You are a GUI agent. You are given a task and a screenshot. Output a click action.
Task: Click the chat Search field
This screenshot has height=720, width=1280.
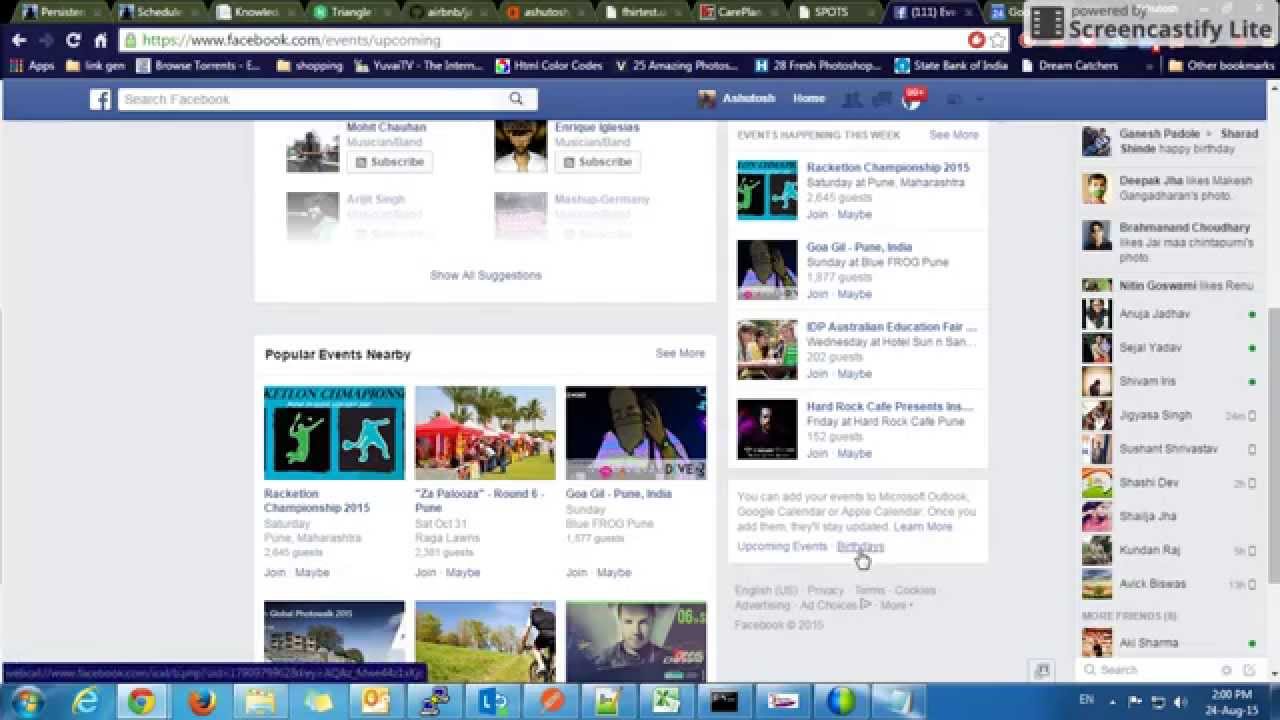point(1152,670)
